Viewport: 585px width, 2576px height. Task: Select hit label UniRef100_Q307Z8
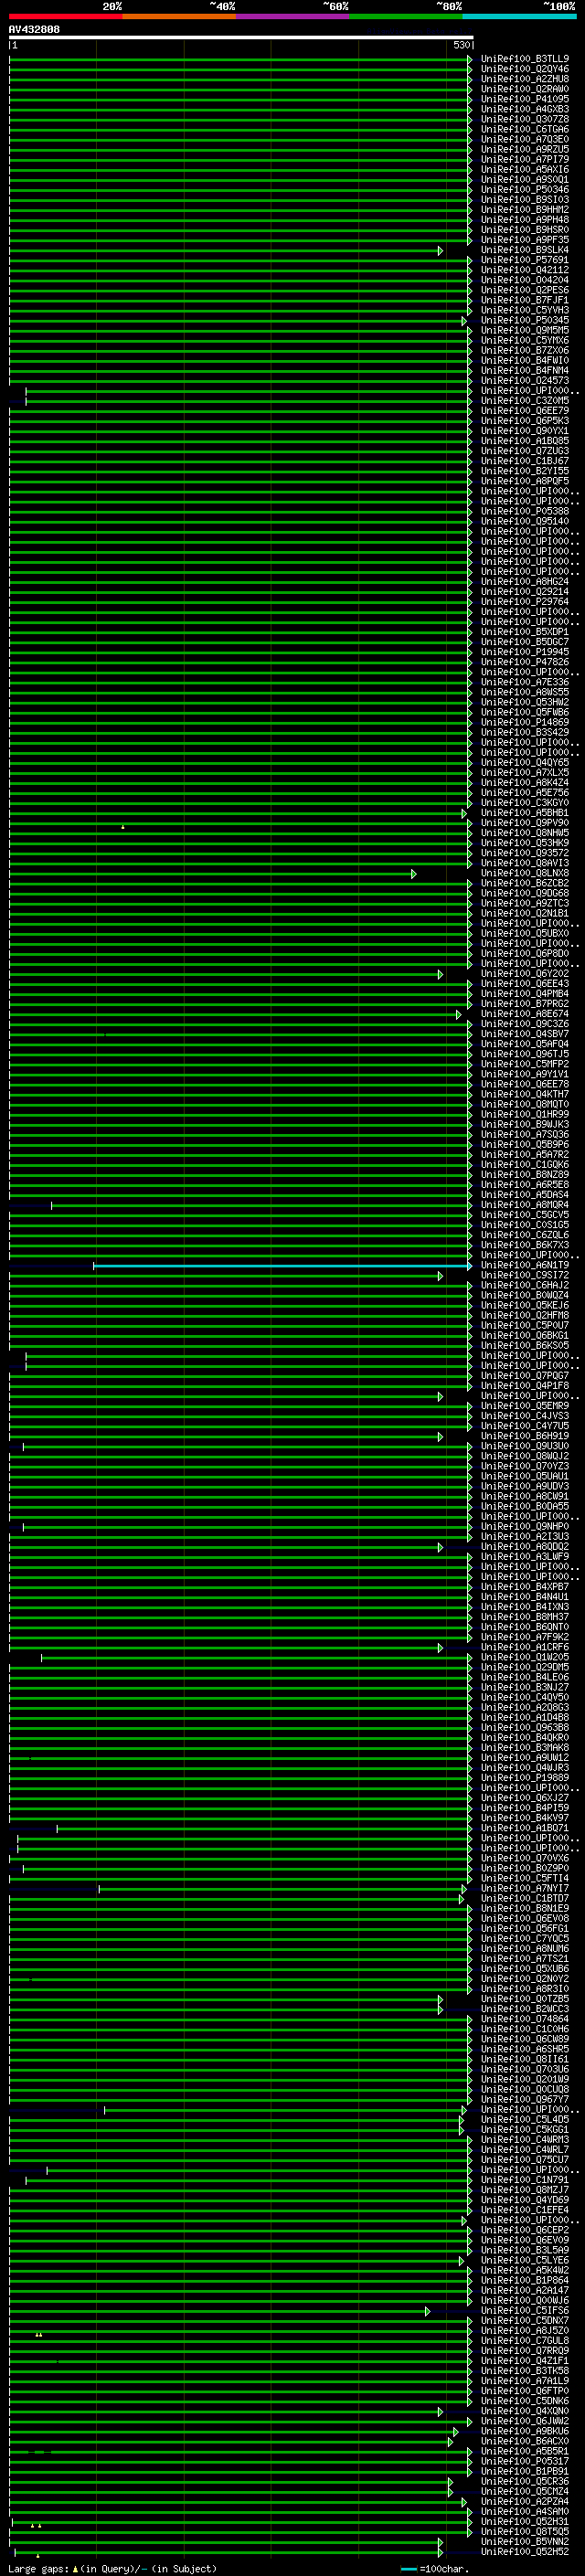(x=525, y=119)
